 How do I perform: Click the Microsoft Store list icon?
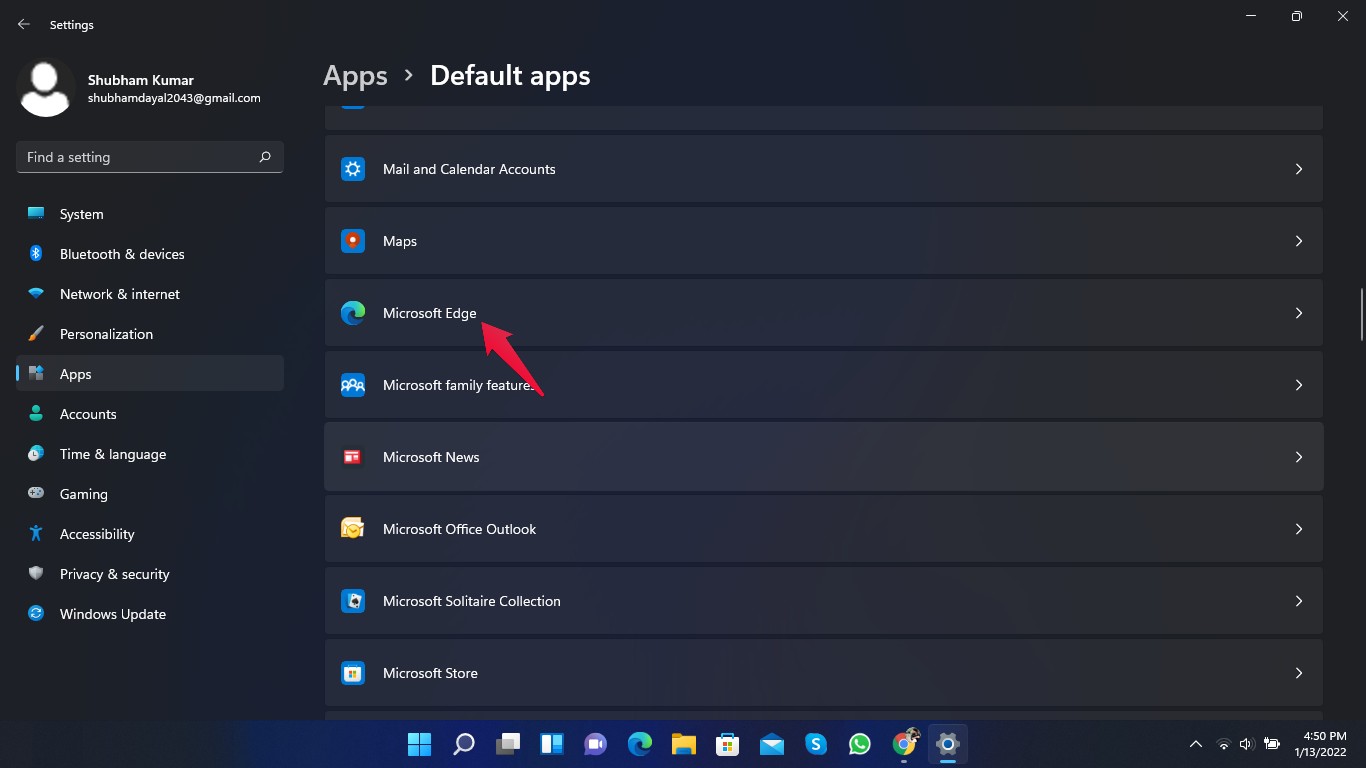353,673
